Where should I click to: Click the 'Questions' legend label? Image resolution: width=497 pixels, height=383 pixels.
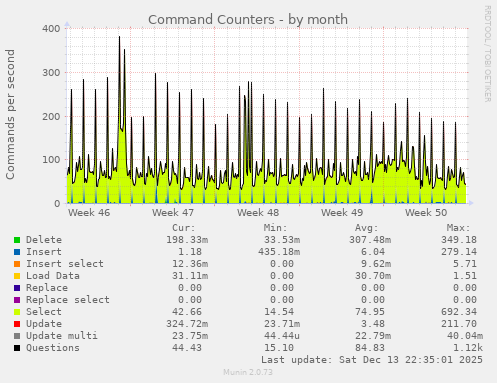click(53, 348)
